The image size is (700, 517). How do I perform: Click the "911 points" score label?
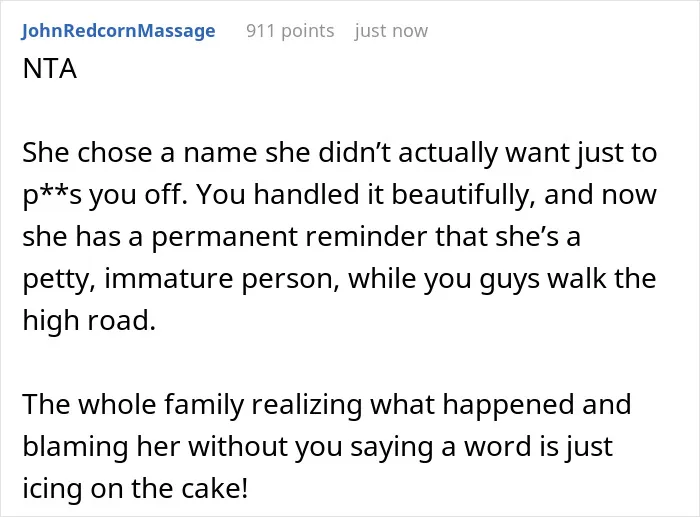tap(290, 31)
